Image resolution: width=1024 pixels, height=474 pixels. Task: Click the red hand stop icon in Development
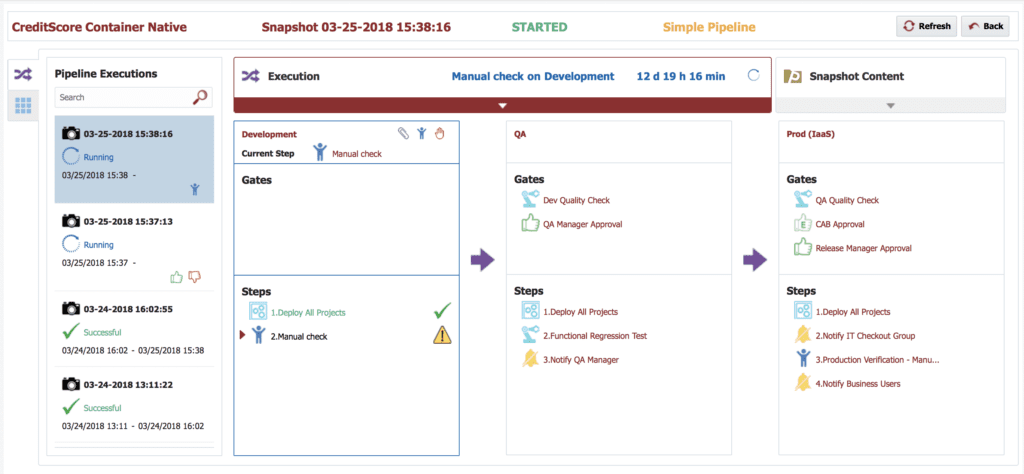pyautogui.click(x=440, y=133)
